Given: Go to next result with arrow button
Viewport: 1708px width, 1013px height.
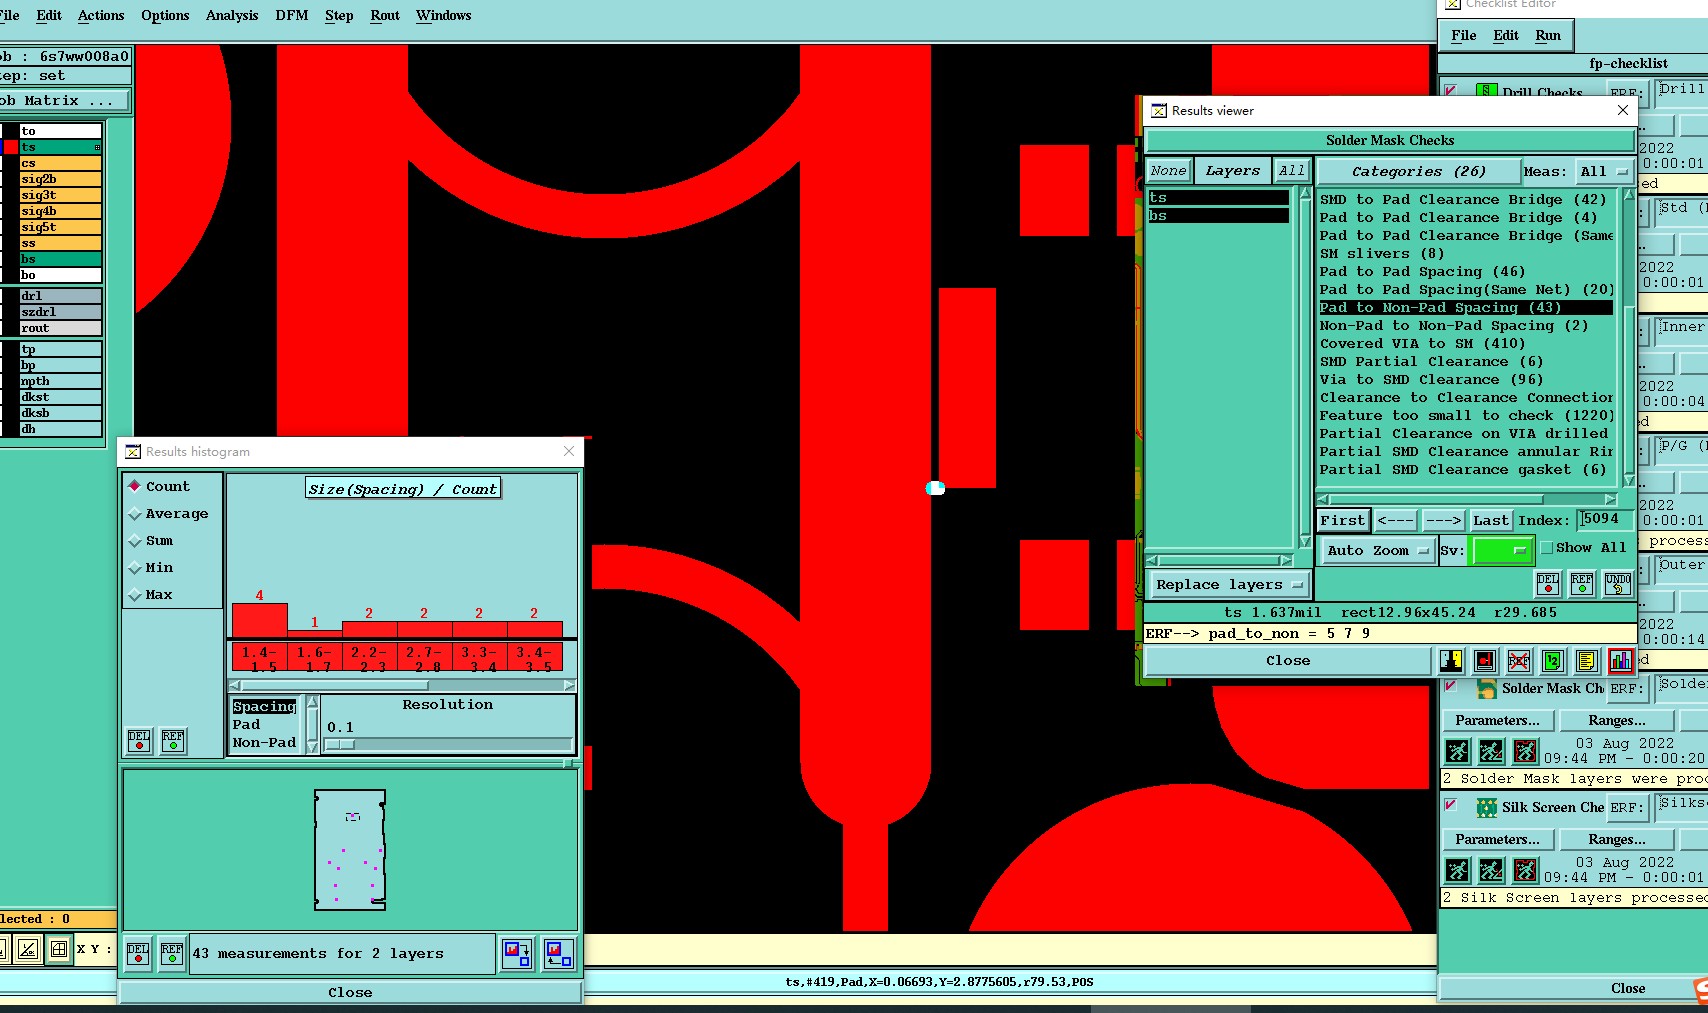Looking at the screenshot, I should [1443, 520].
